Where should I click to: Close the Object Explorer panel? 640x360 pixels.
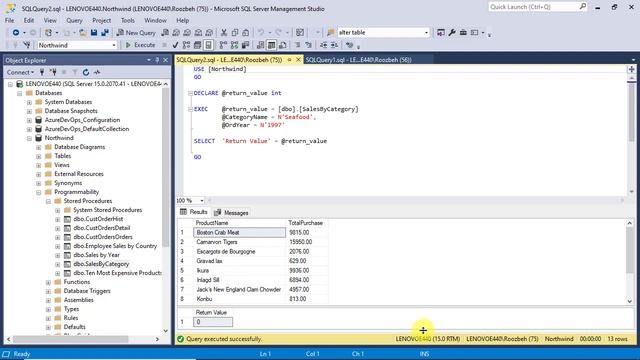pyautogui.click(x=166, y=60)
